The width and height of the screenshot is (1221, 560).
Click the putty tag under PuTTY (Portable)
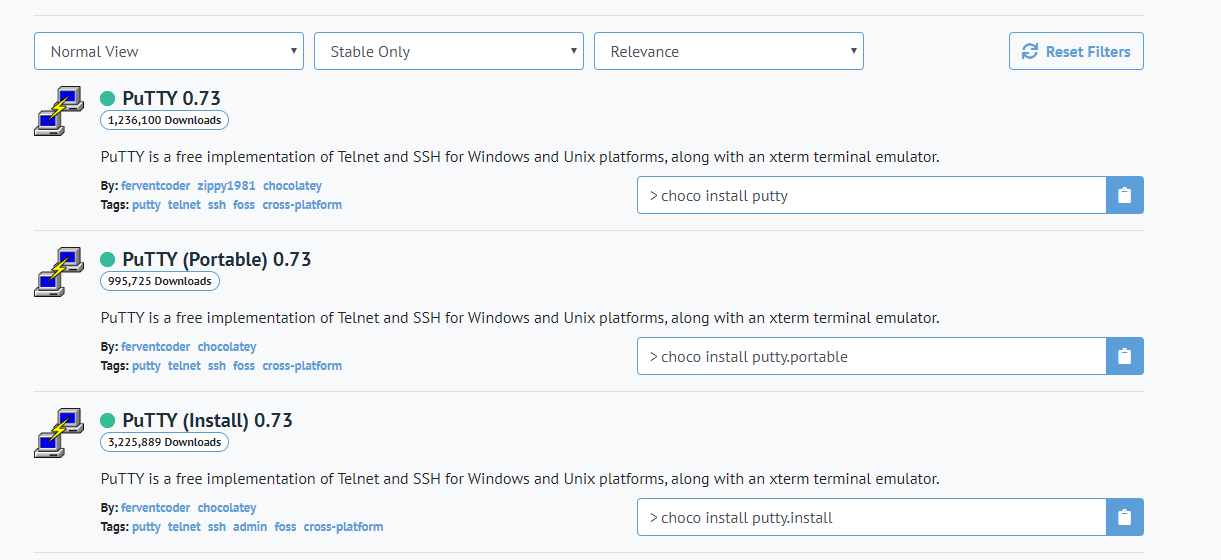pyautogui.click(x=146, y=366)
